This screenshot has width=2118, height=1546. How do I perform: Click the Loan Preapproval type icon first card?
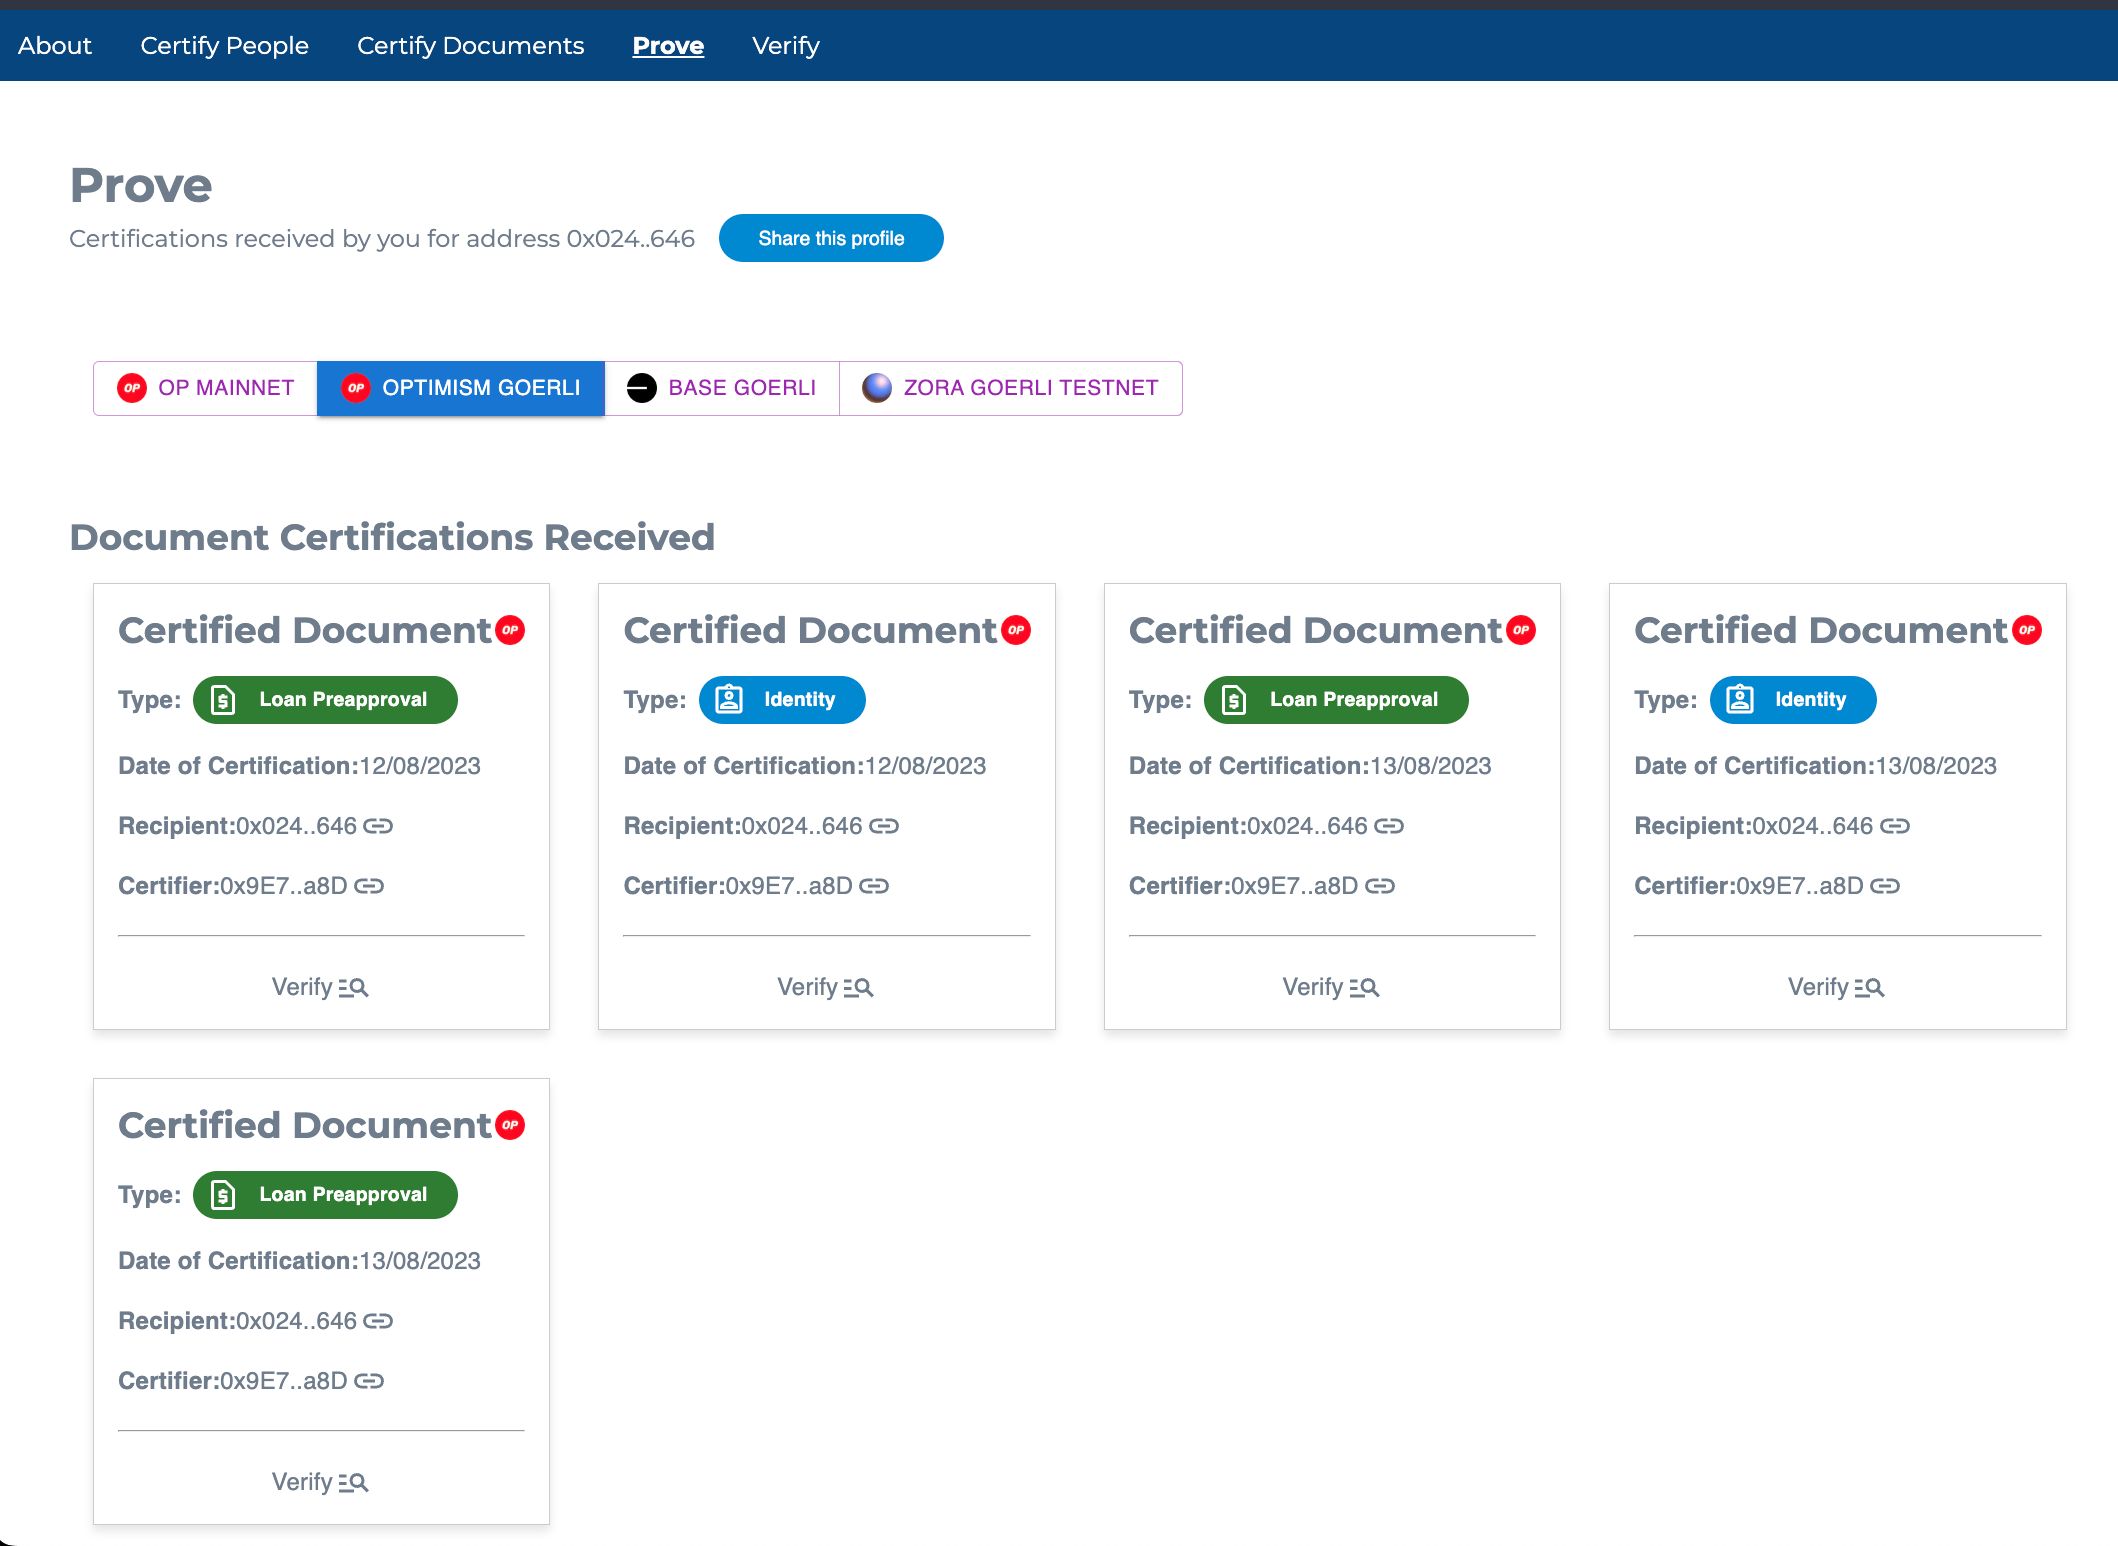pyautogui.click(x=222, y=699)
